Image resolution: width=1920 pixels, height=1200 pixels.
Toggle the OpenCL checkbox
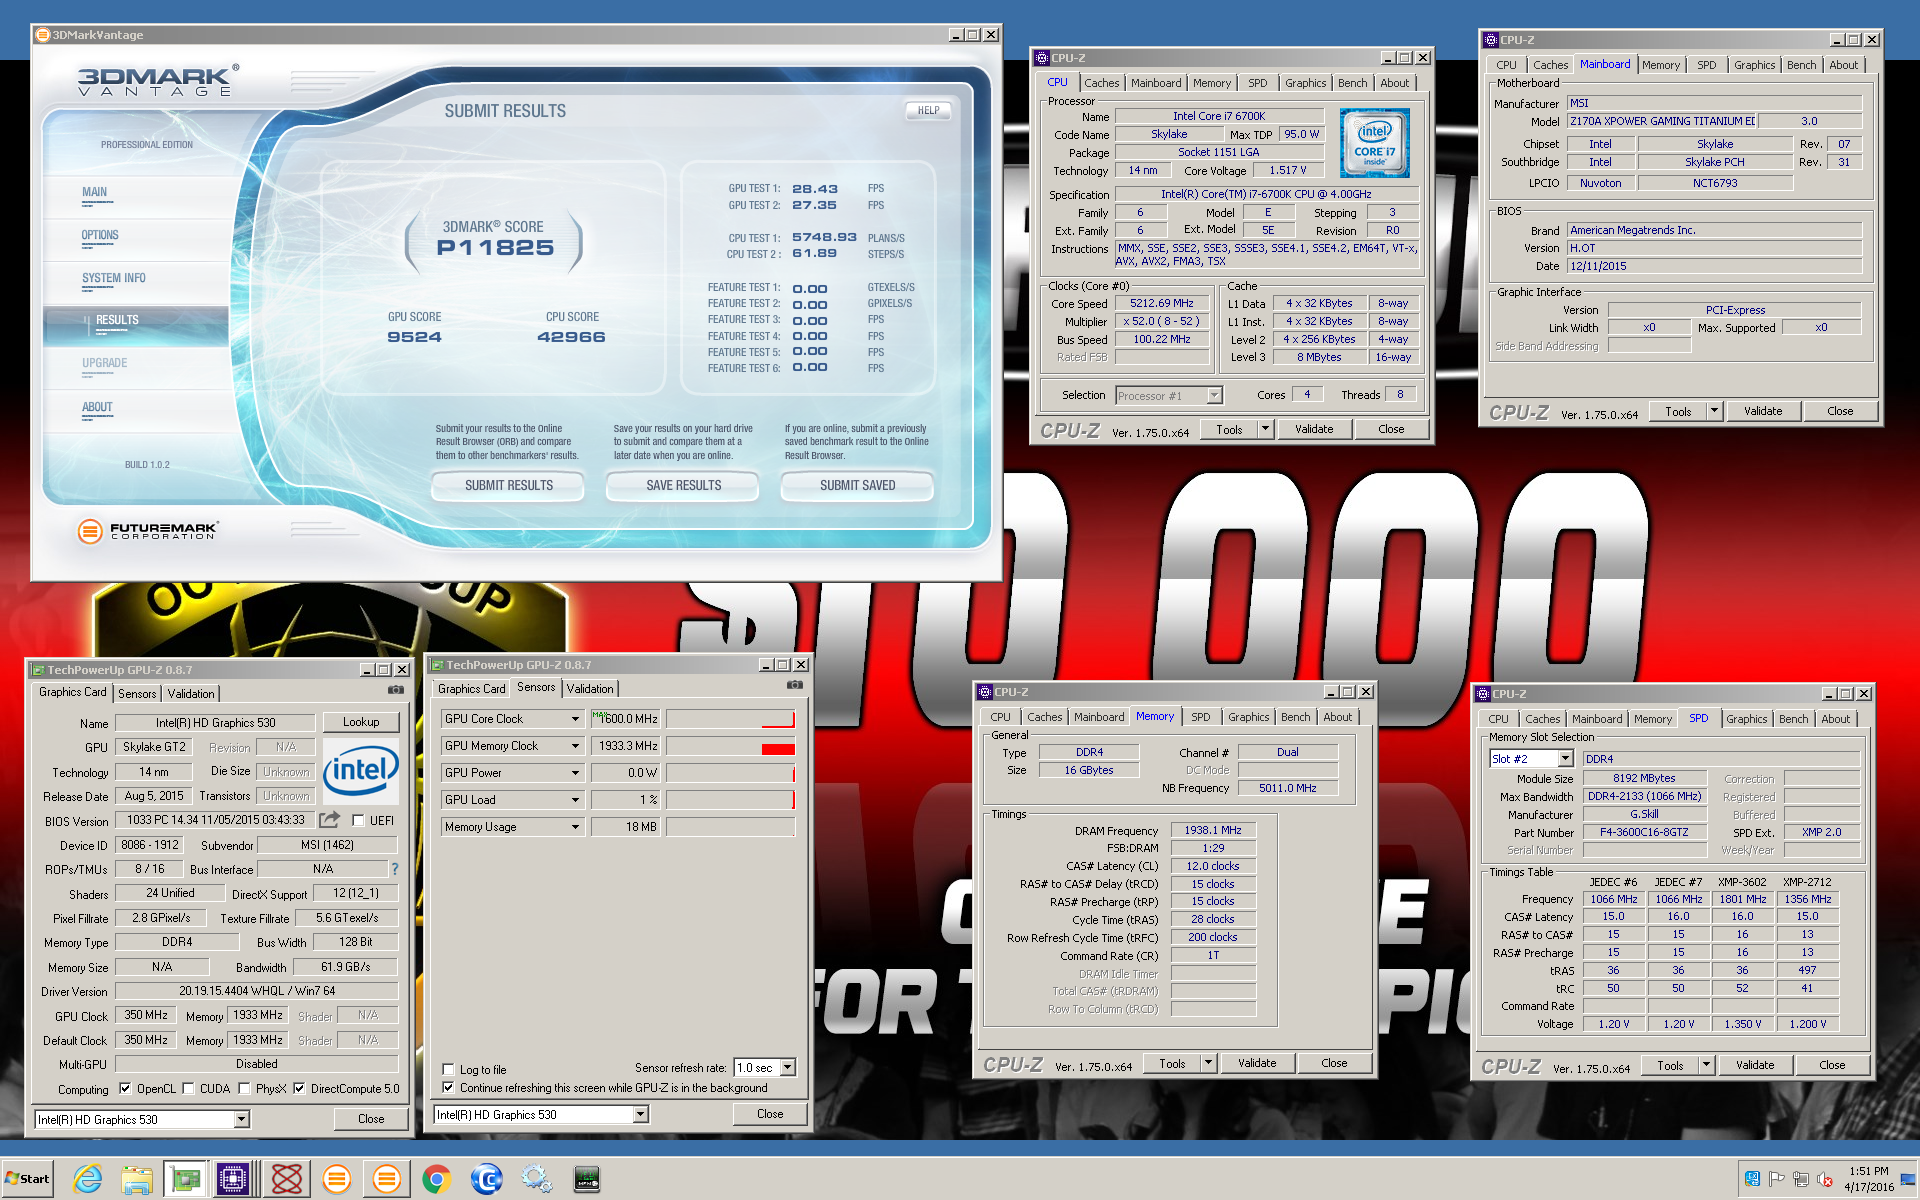click(x=125, y=1089)
